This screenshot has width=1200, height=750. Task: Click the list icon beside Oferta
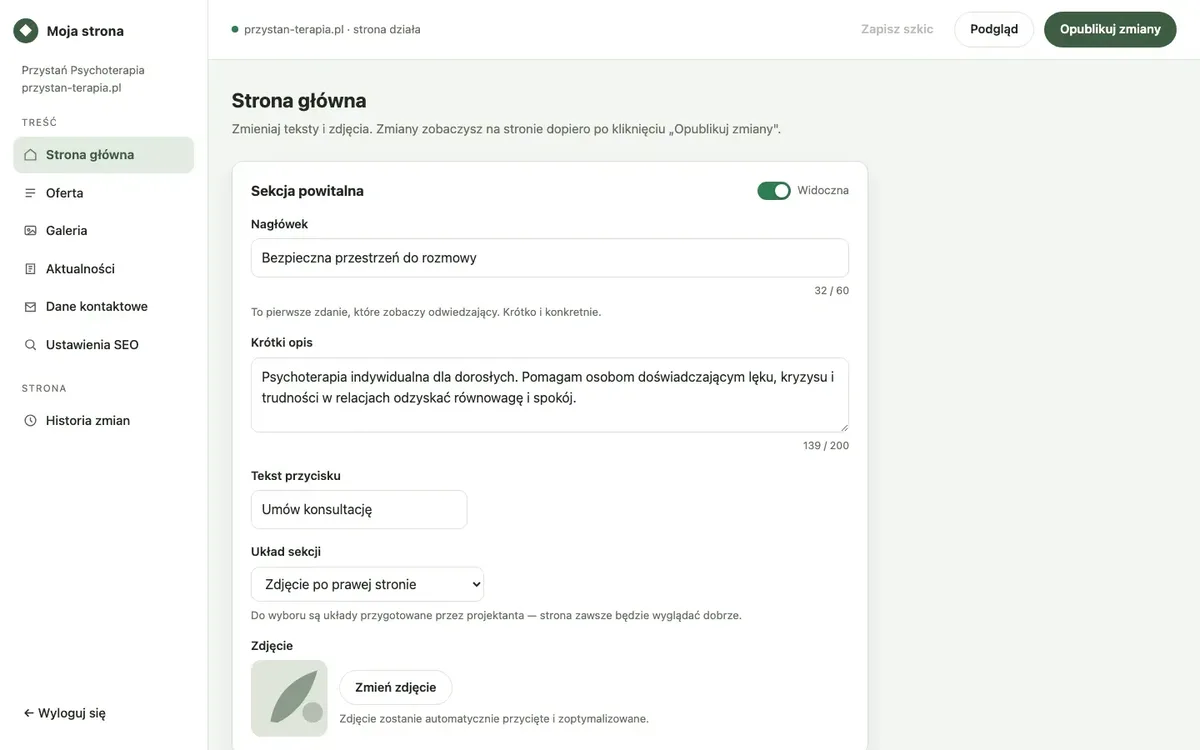click(x=30, y=193)
